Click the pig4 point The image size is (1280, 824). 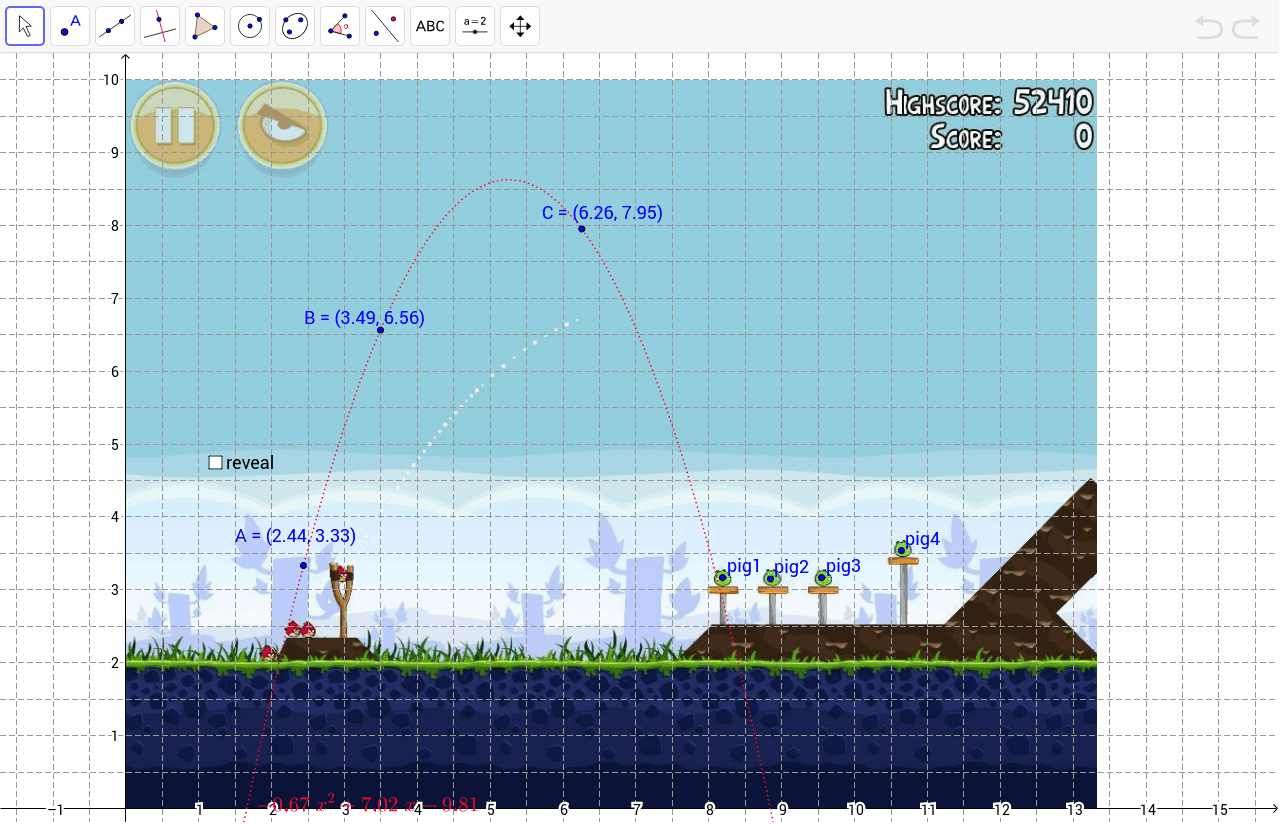coord(901,549)
